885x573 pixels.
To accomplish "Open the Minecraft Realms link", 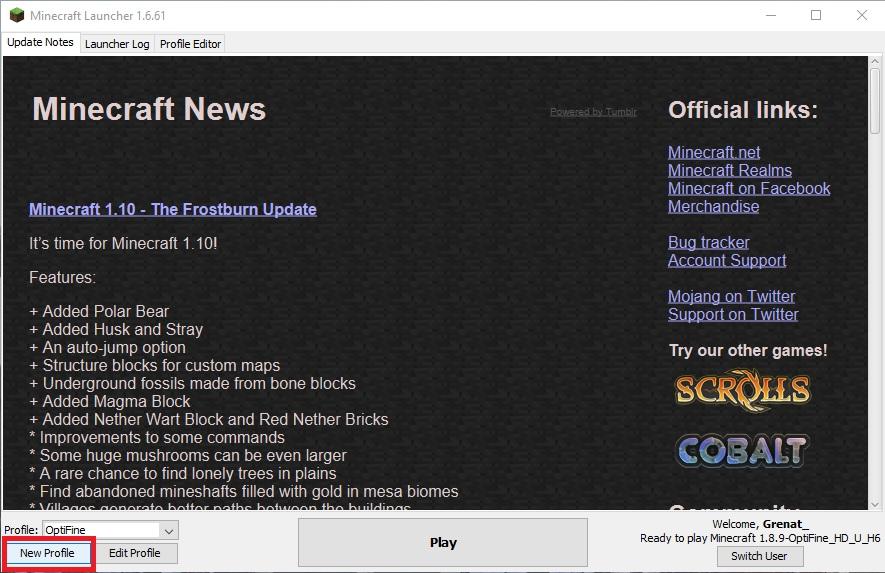I will pyautogui.click(x=730, y=170).
